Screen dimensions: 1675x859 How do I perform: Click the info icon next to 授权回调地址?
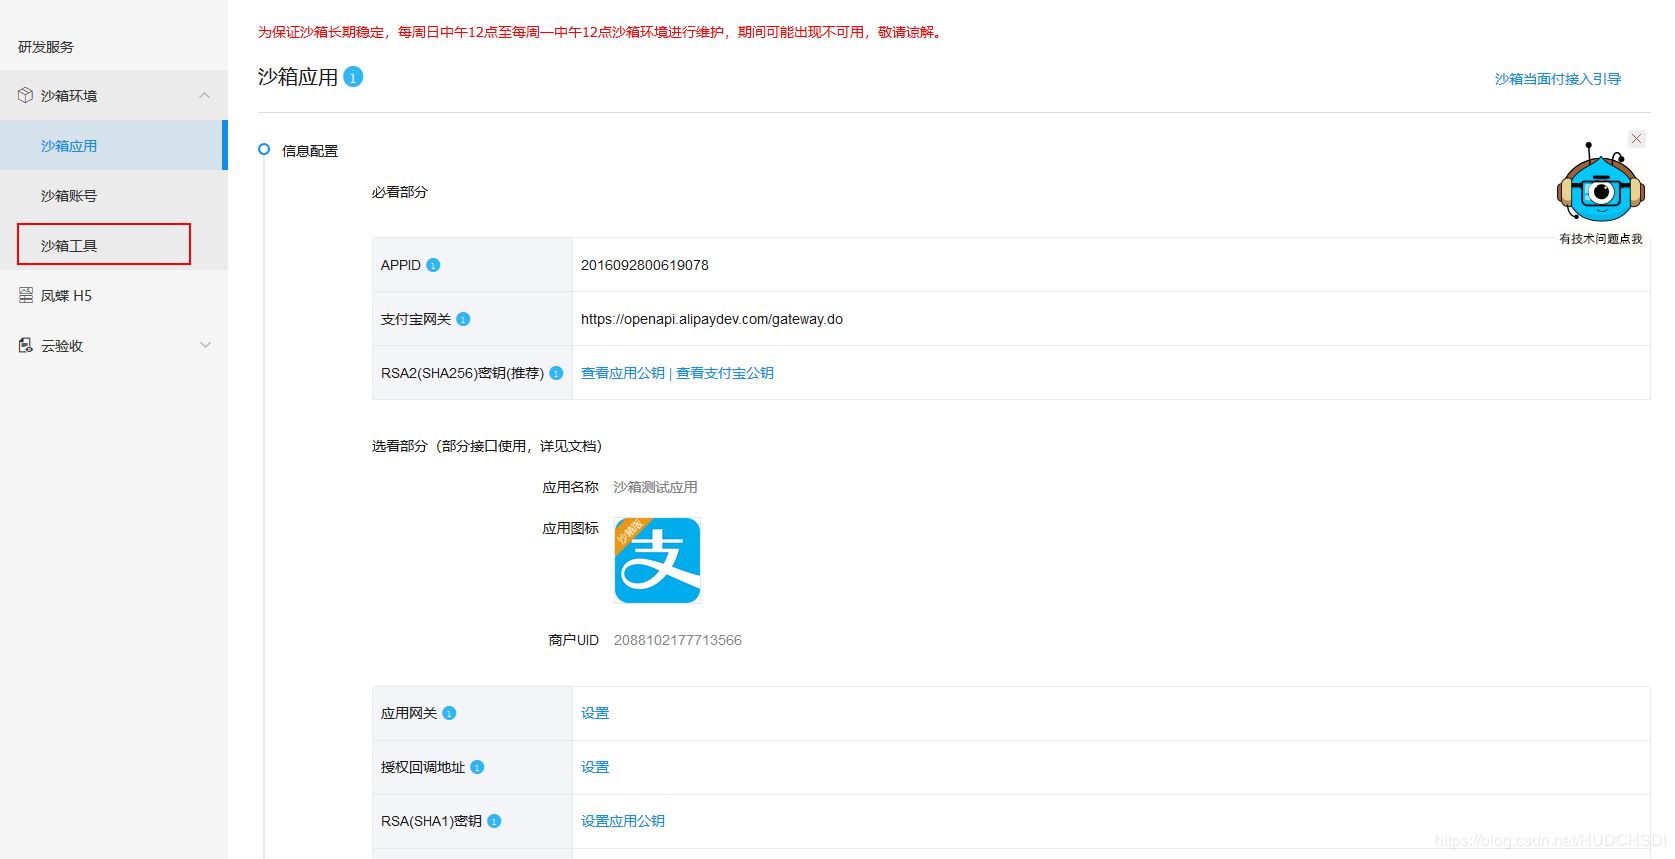[477, 767]
